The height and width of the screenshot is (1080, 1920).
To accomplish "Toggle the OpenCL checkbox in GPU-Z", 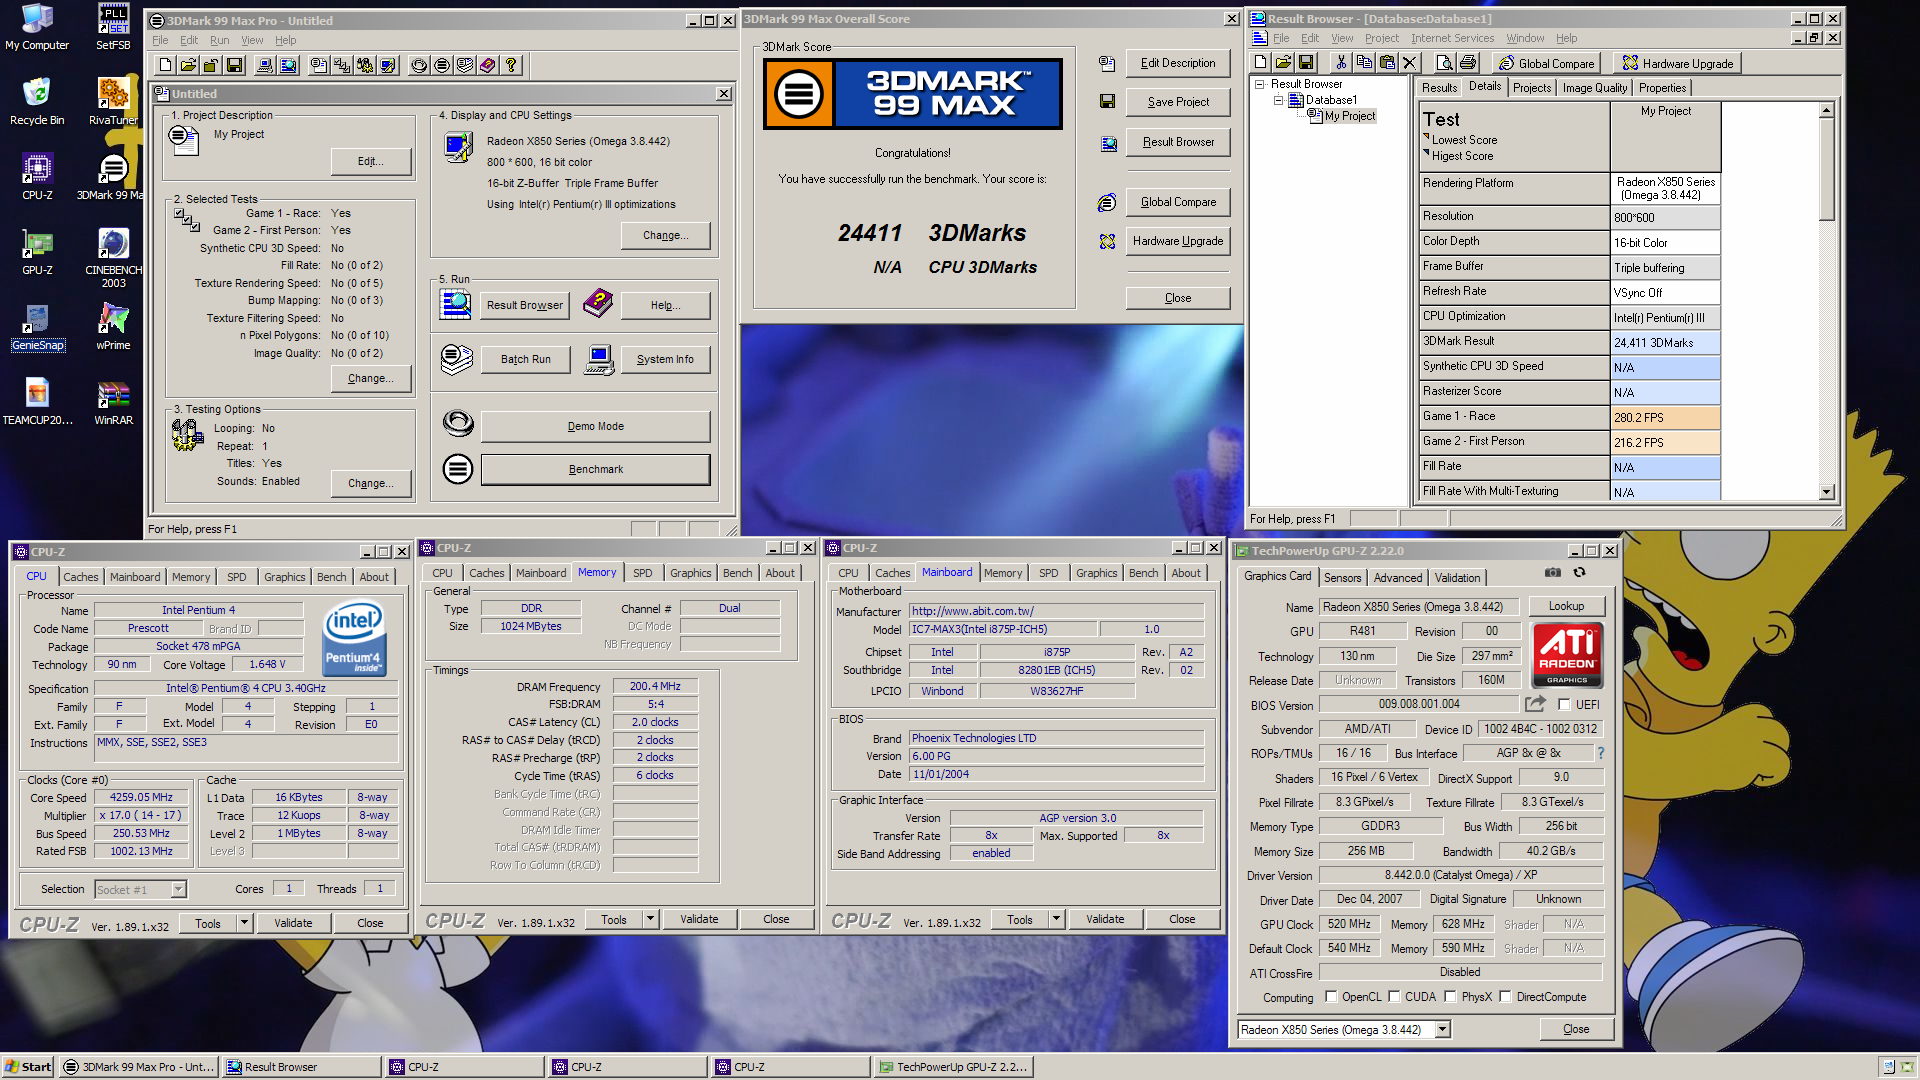I will (x=1331, y=996).
